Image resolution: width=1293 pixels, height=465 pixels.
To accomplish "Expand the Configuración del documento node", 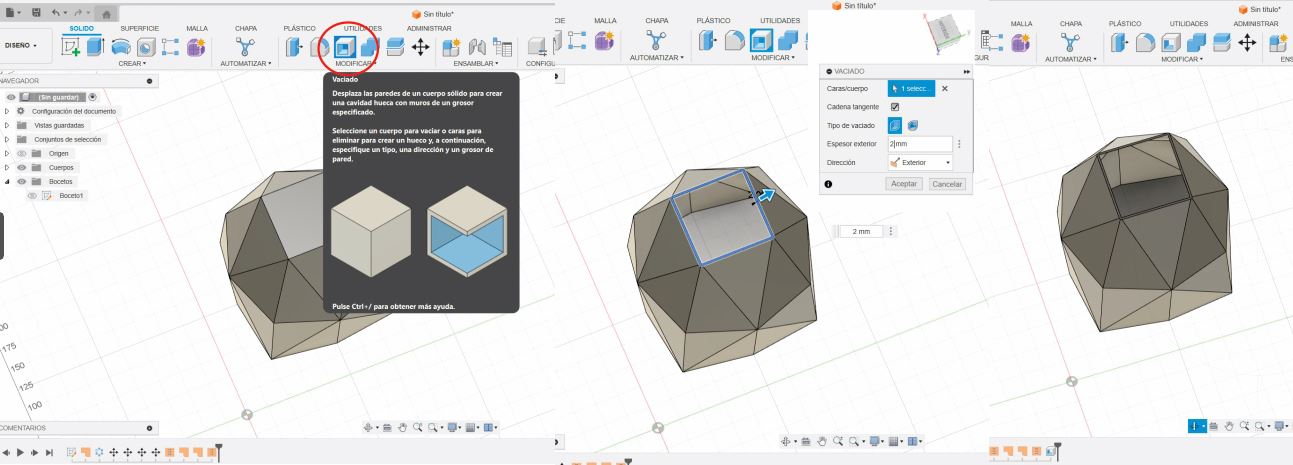I will point(7,111).
